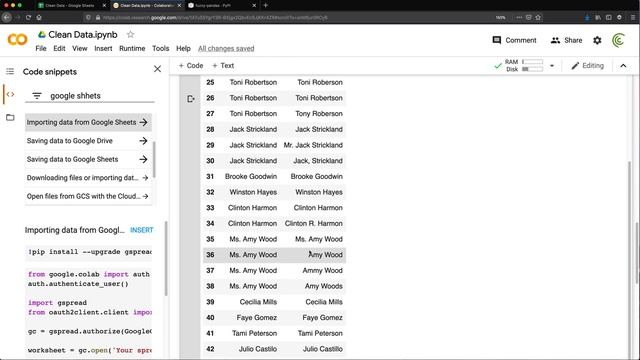
Task: Click 'Brooke Goodwin' in row 31 first column
Action: [251, 176]
